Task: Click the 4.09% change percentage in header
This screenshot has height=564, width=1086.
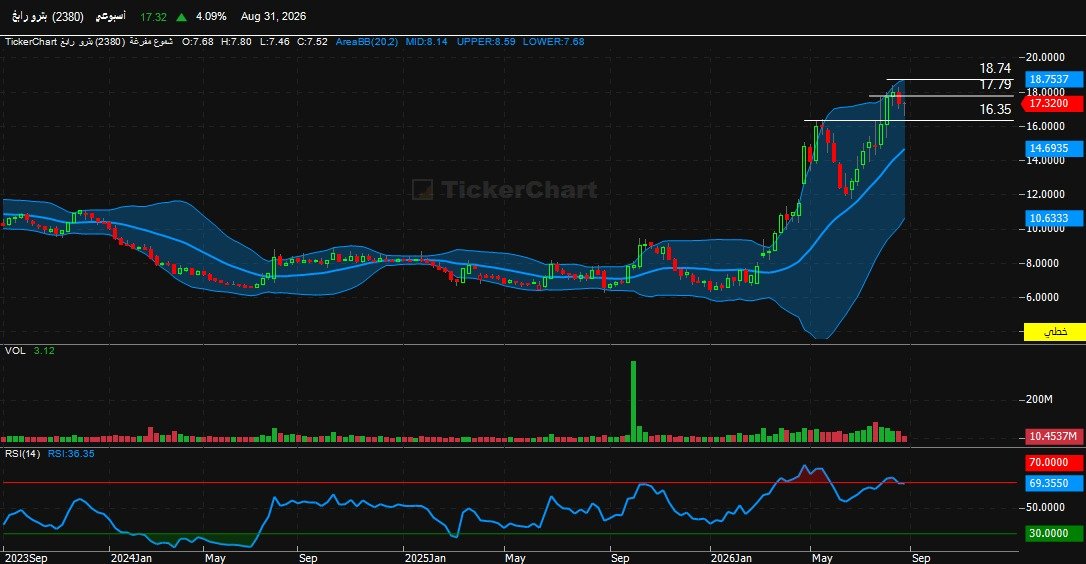Action: click(x=211, y=16)
